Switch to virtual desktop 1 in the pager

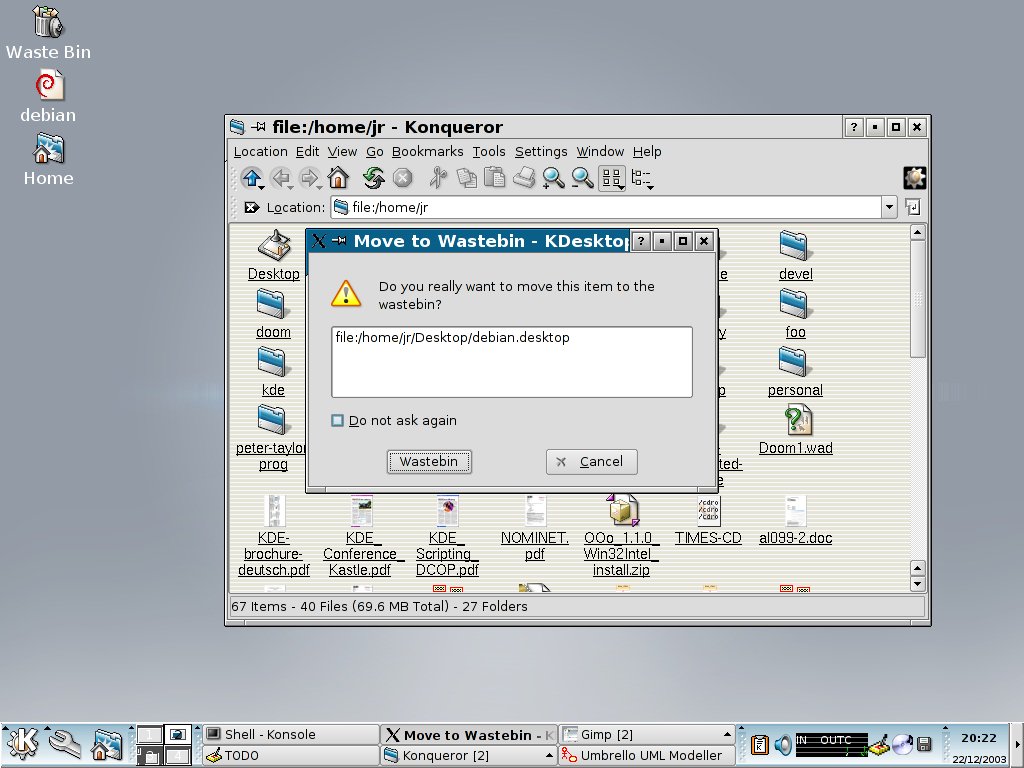(150, 734)
